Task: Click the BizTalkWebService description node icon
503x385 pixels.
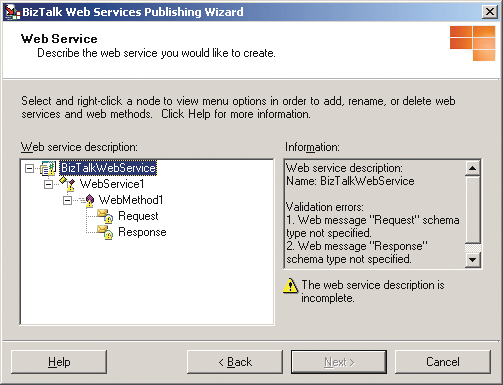Action: pos(48,168)
